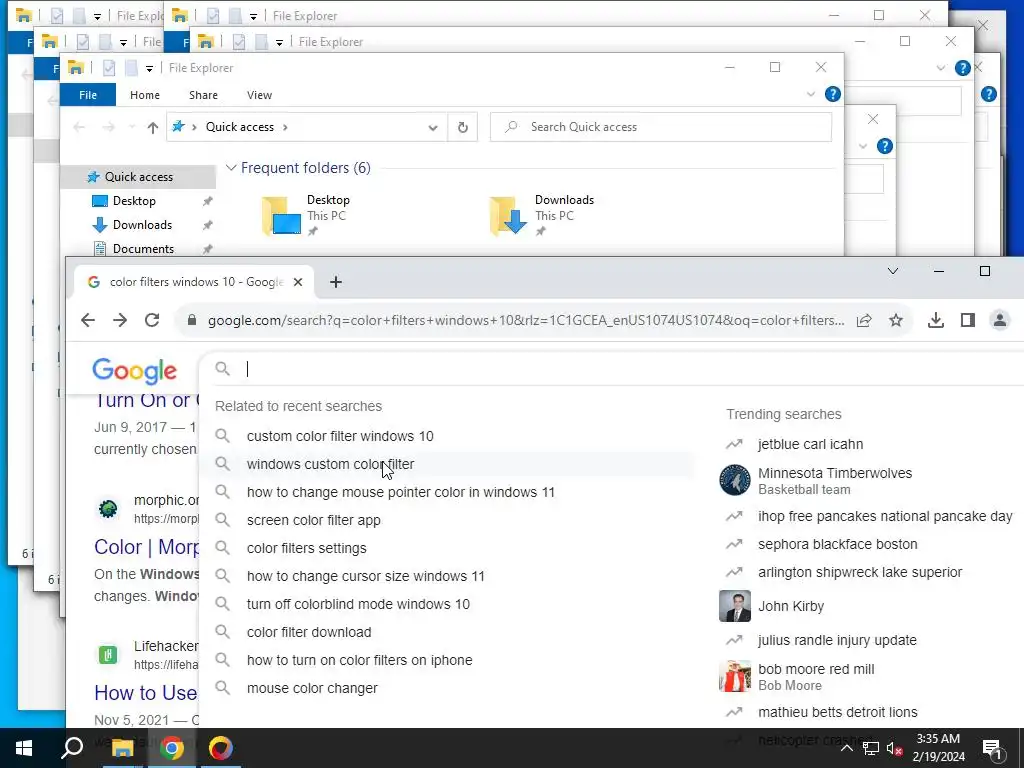Reload the Google search page
The image size is (1024, 768).
[x=152, y=320]
